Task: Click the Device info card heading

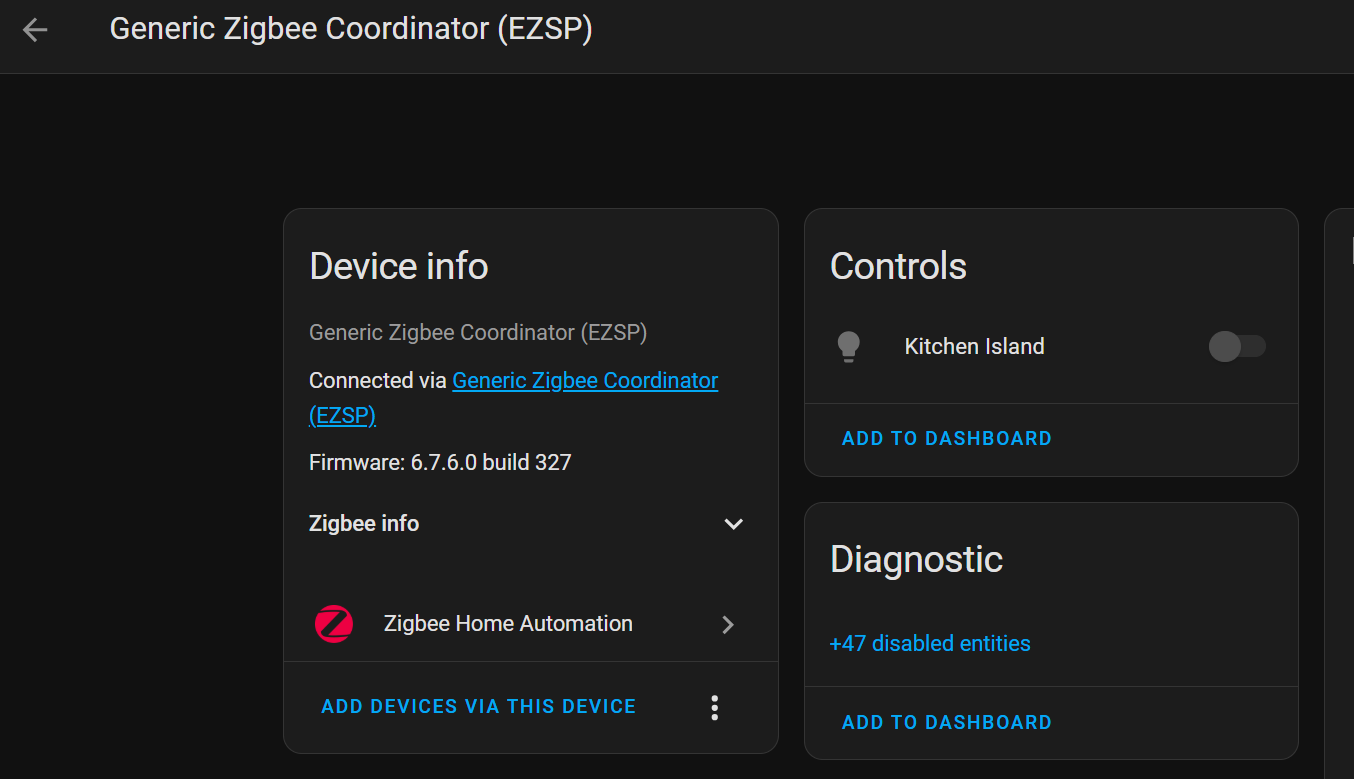Action: [399, 266]
